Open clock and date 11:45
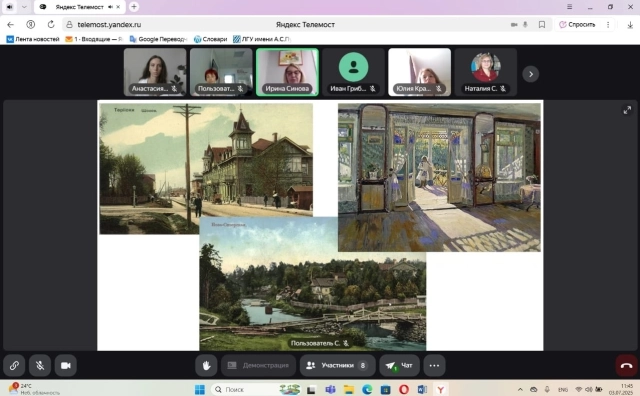 (621, 389)
